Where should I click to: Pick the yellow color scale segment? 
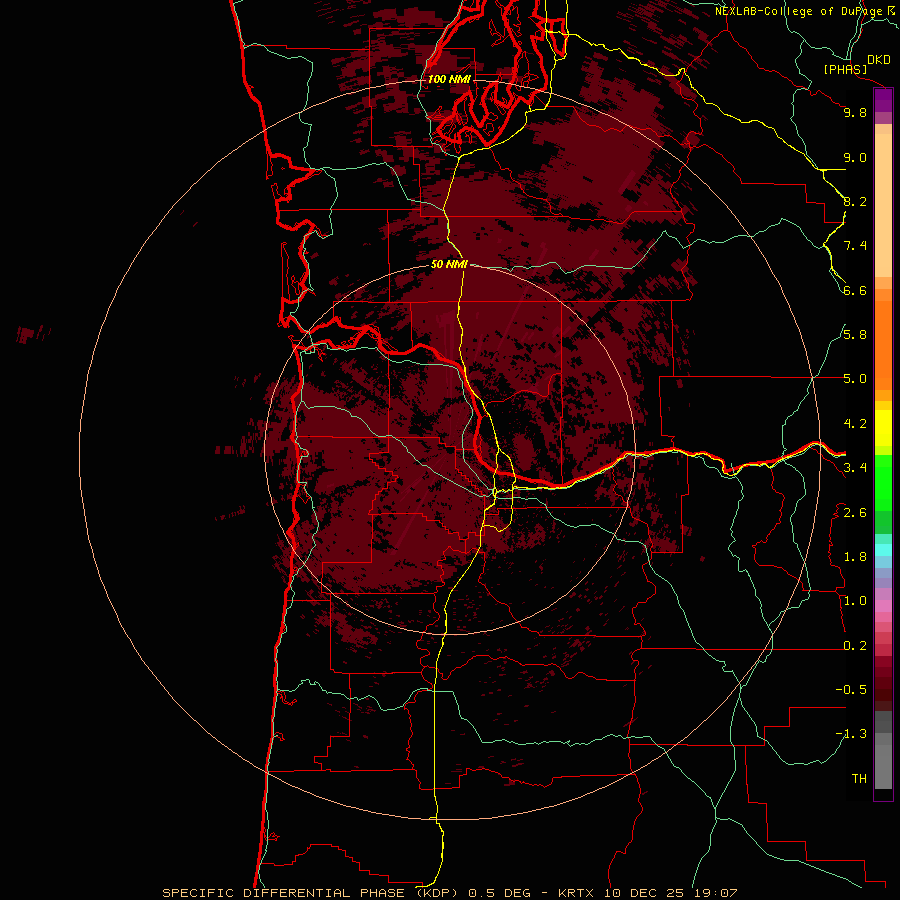(x=883, y=428)
